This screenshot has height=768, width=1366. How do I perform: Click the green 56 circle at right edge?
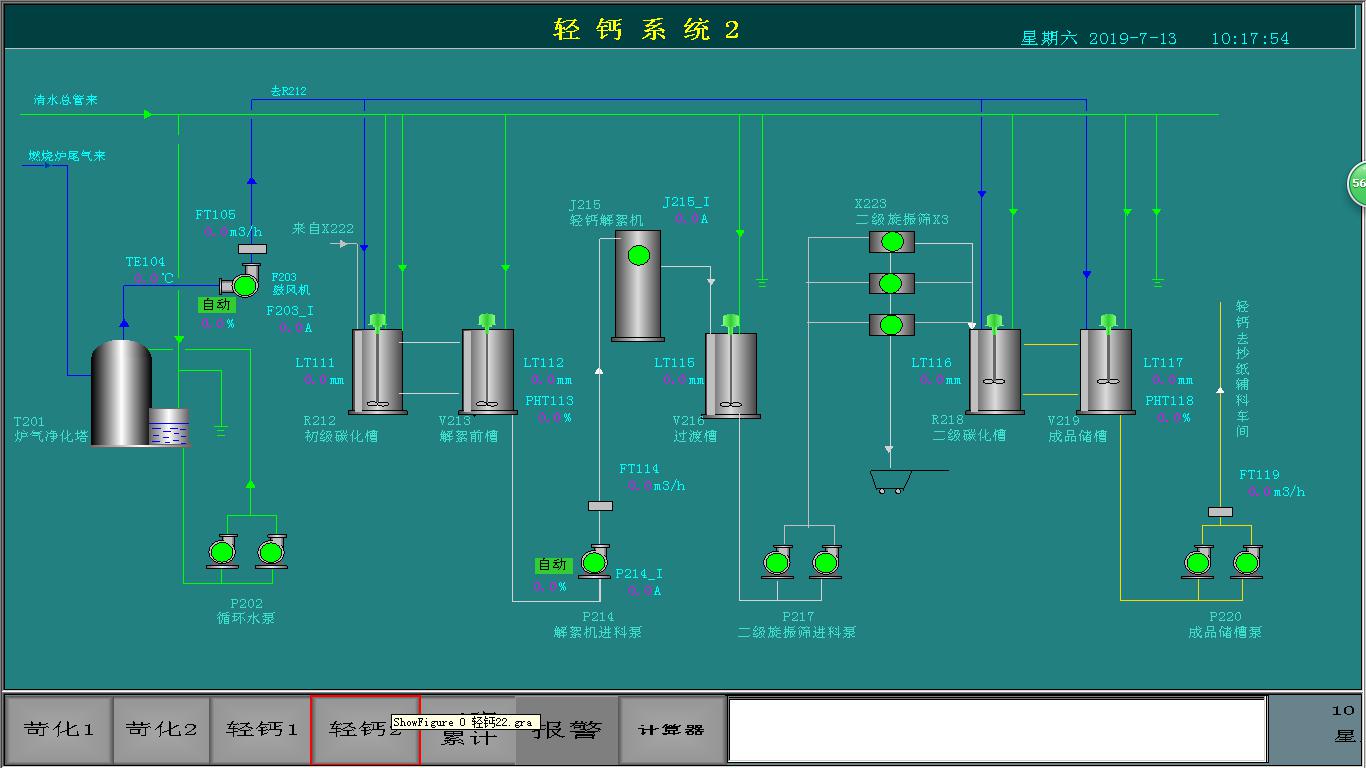click(x=1357, y=183)
